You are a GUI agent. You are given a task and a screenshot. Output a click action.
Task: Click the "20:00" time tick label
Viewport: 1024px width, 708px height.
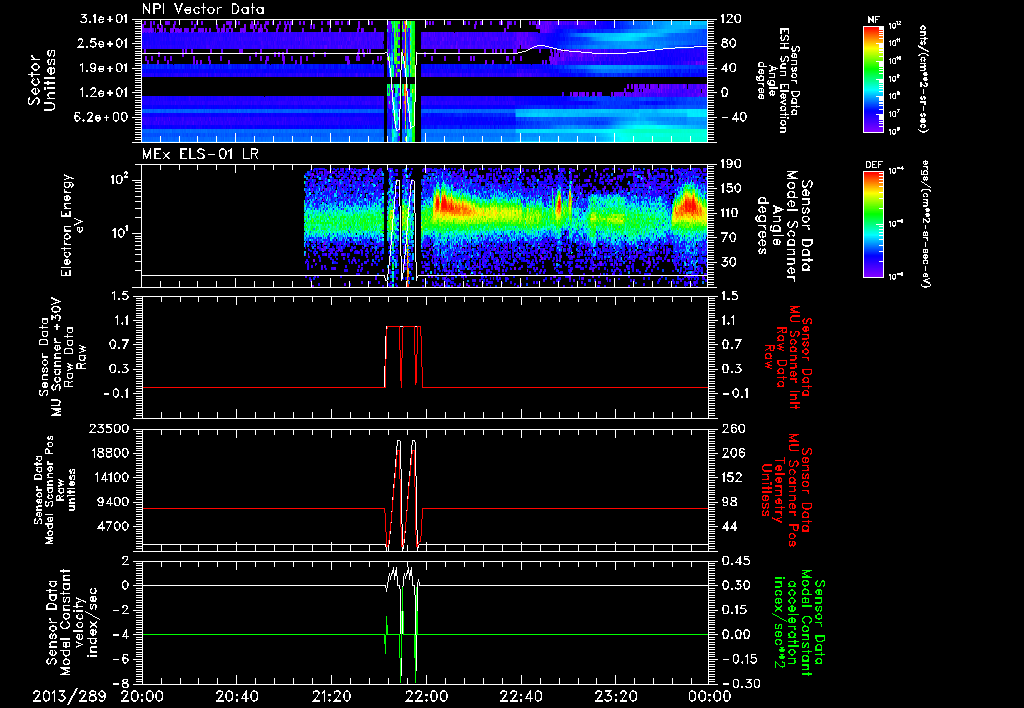142,696
